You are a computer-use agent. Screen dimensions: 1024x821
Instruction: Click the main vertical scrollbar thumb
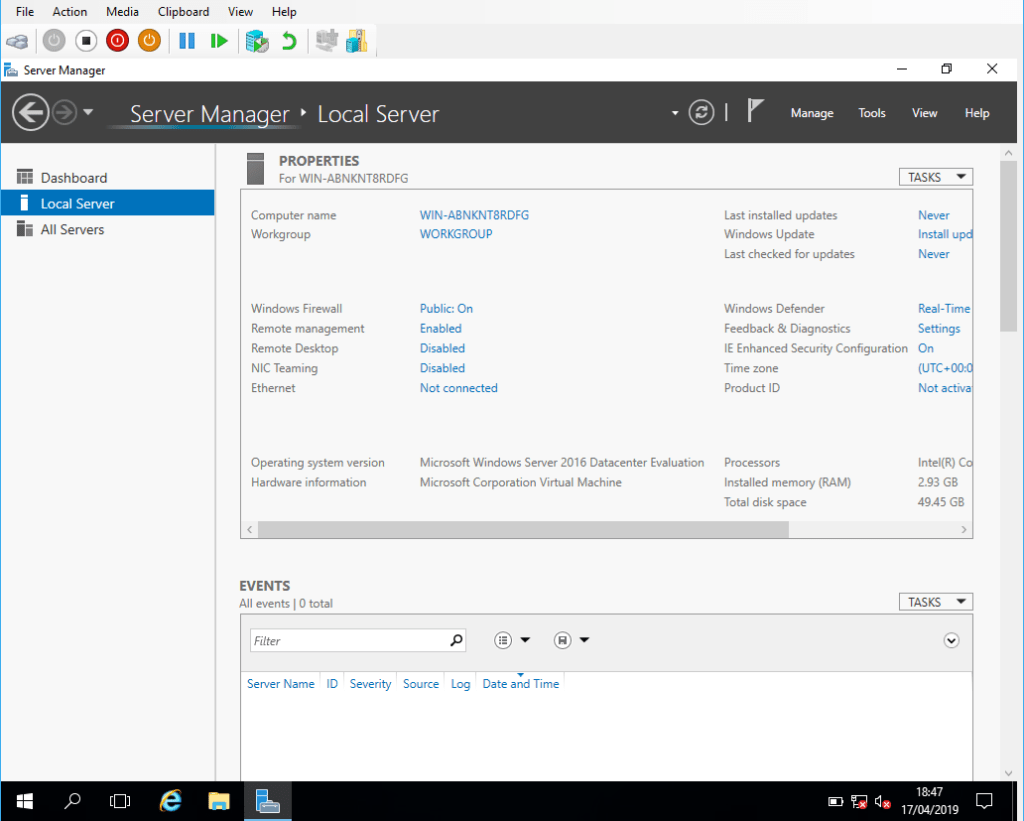coord(1008,246)
